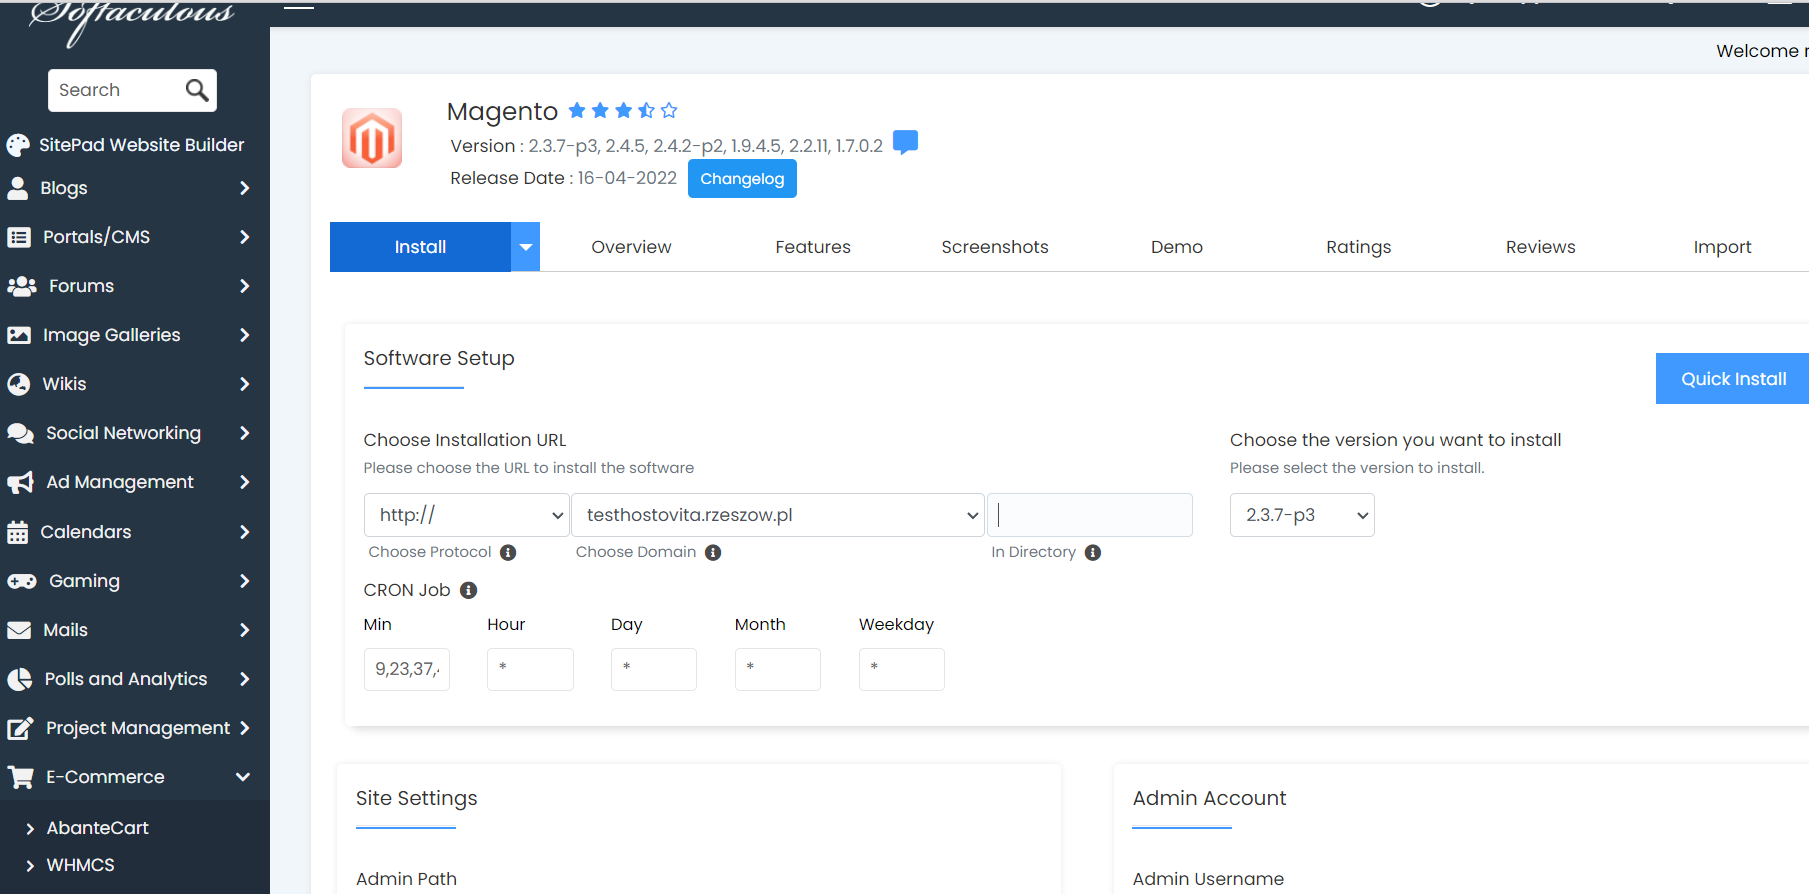Open the Demo tab
Image resolution: width=1809 pixels, height=894 pixels.
1177,247
